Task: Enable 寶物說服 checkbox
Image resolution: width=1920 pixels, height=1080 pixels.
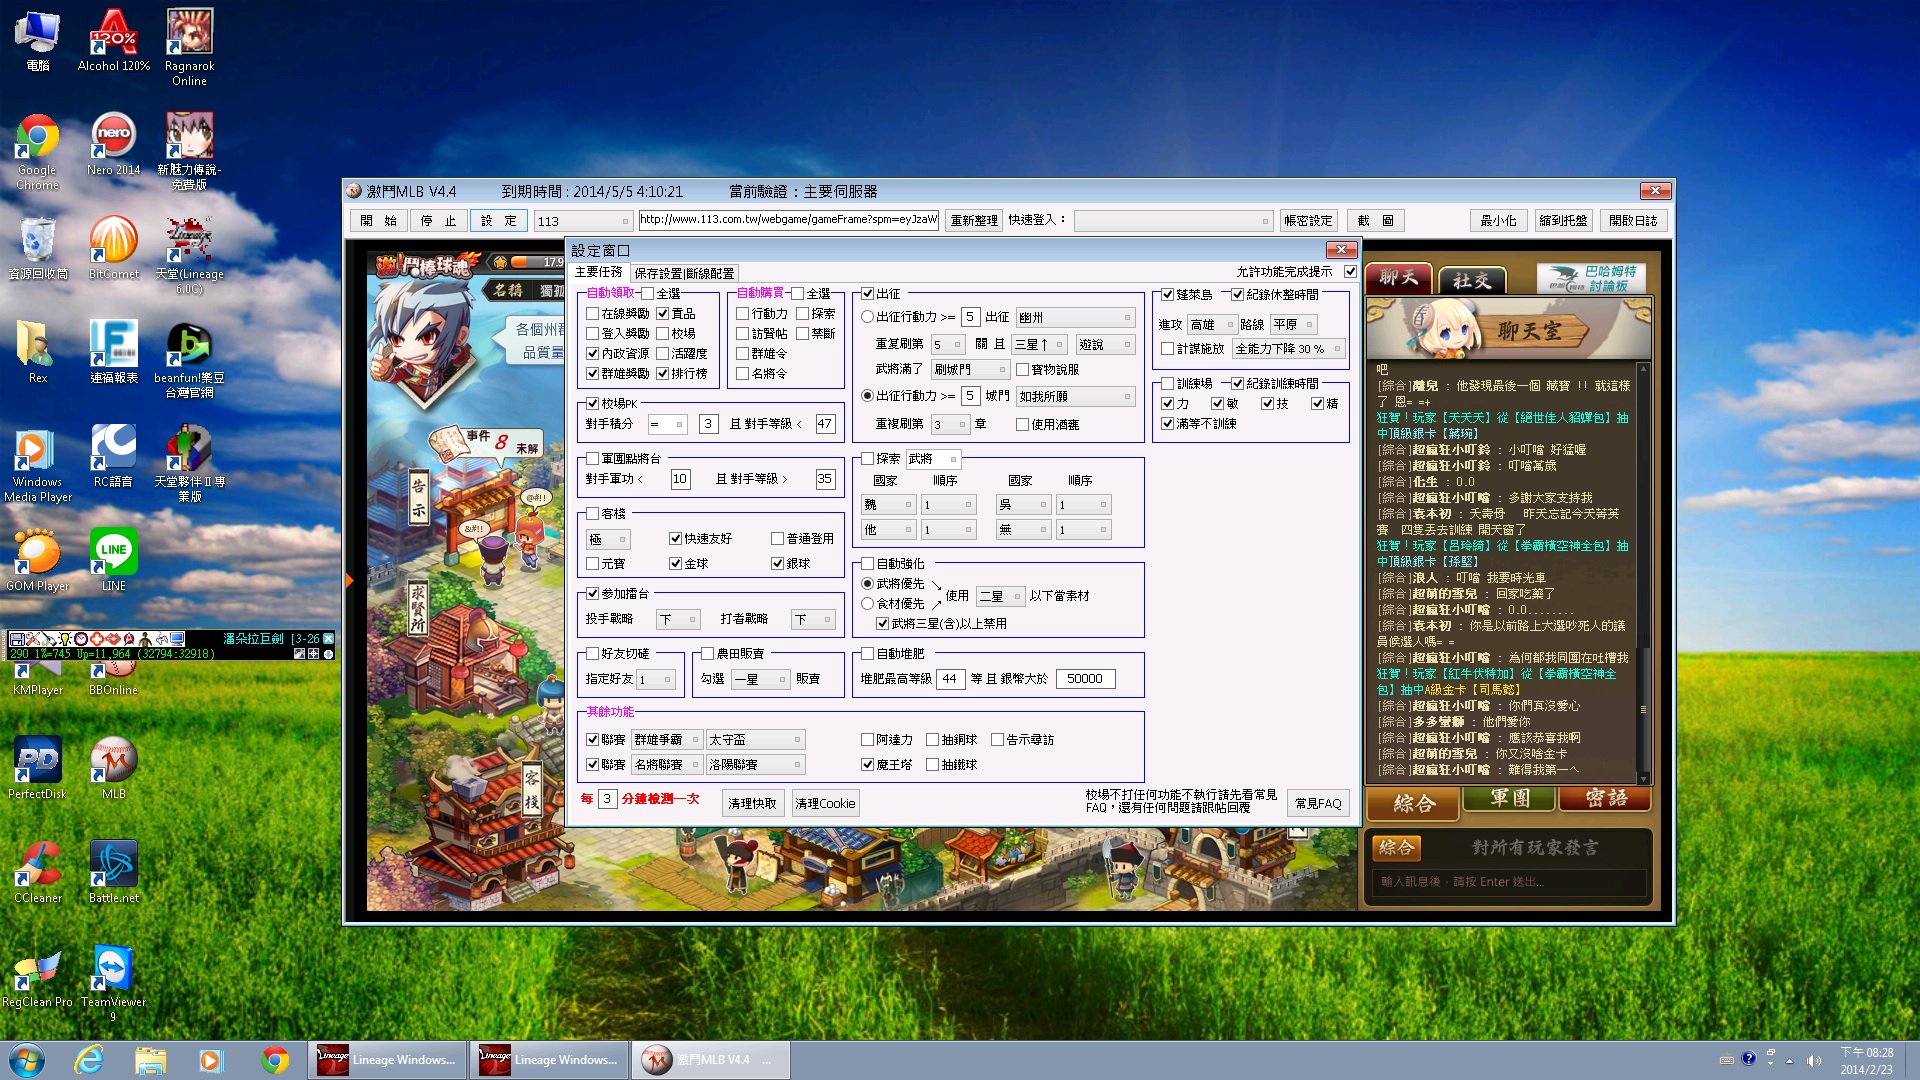Action: coord(1022,370)
